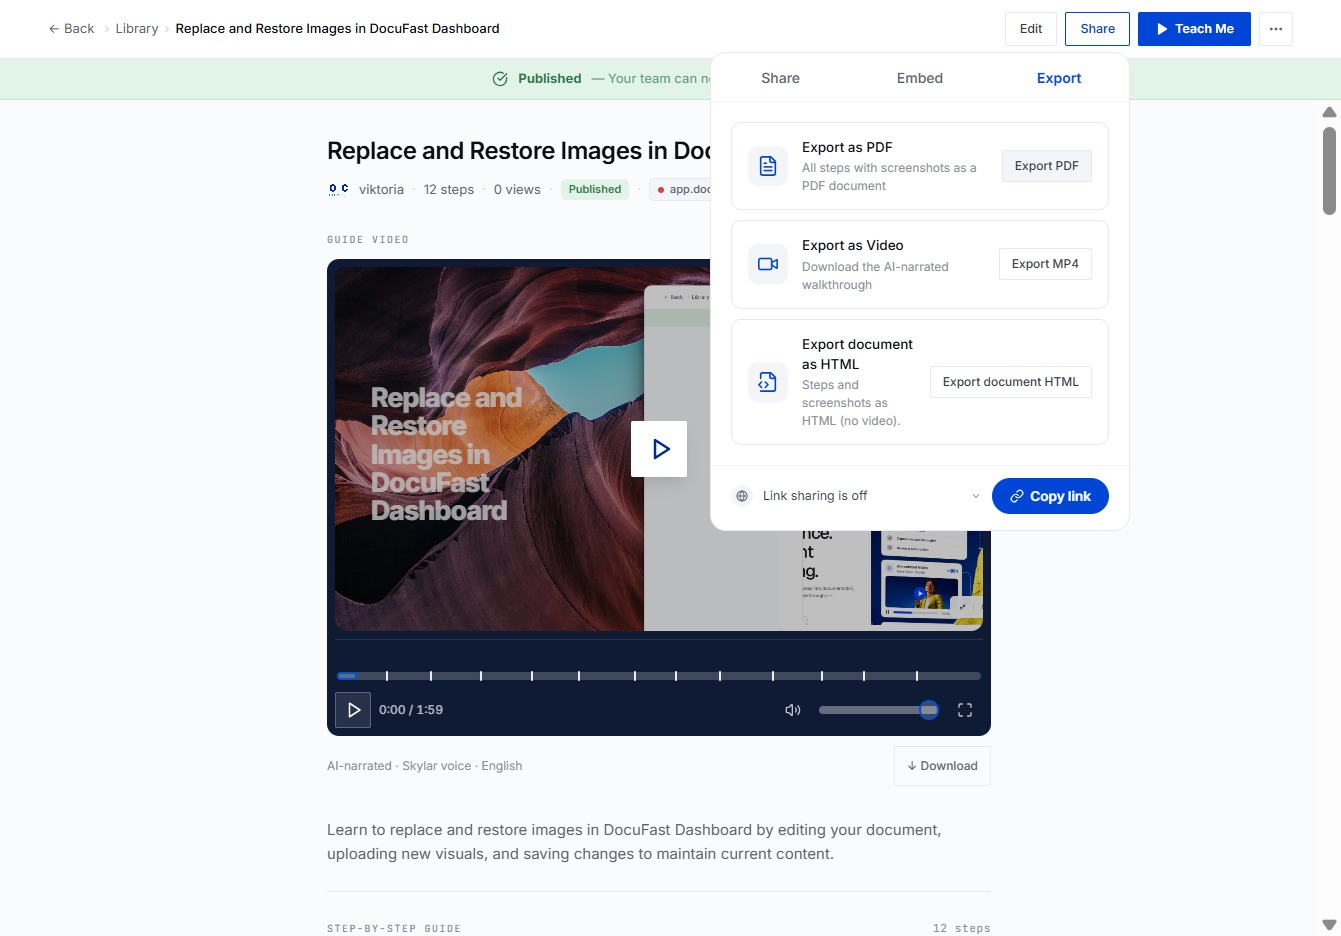This screenshot has height=936, width=1341.
Task: Click the video progress bar
Action: 659,676
